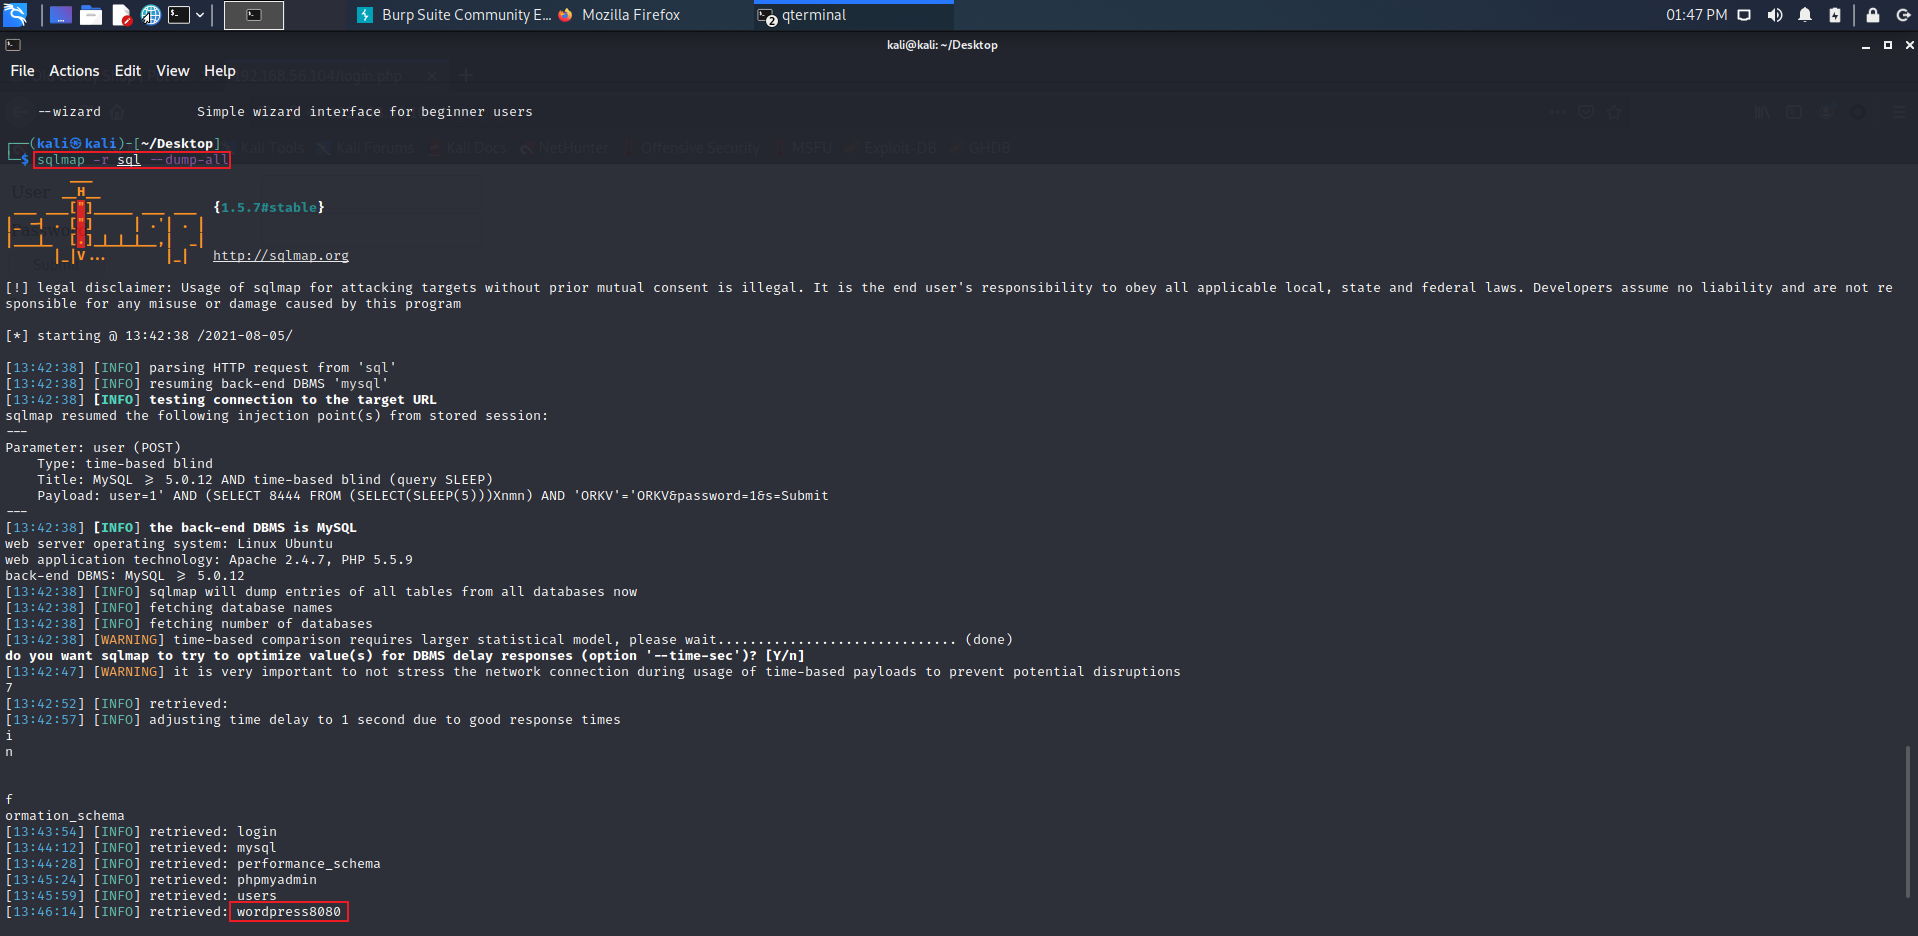Click the 'Parameter: user (POST)' line

click(x=93, y=448)
